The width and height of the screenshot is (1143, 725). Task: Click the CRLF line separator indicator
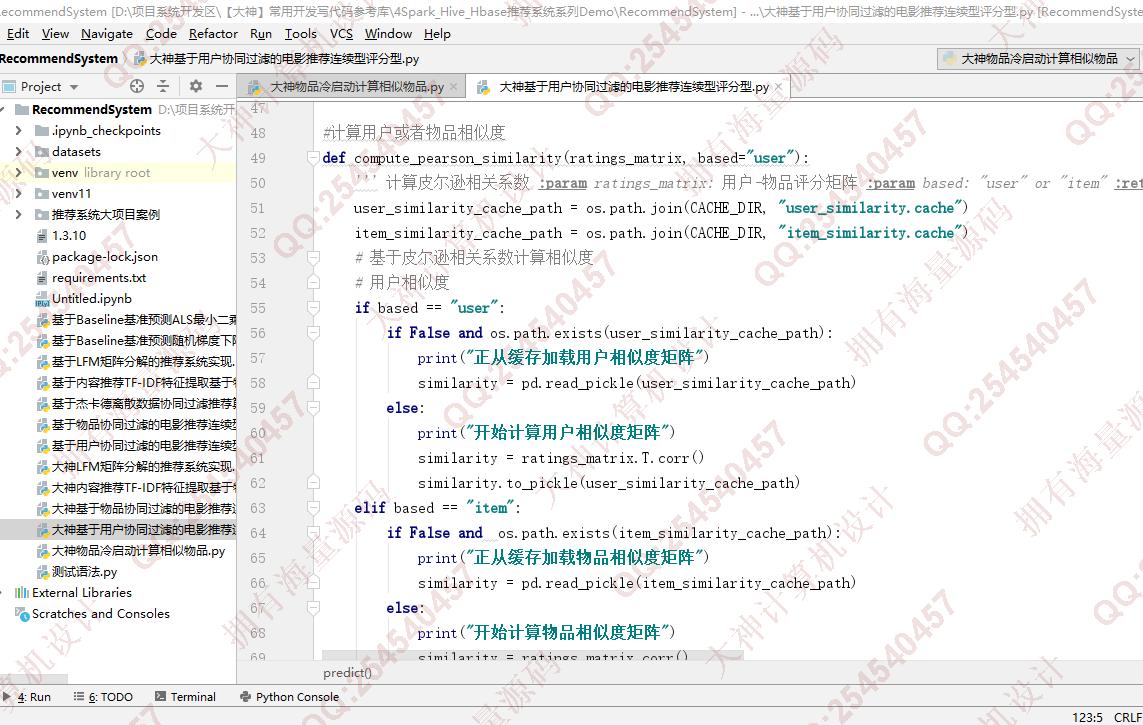(1128, 717)
